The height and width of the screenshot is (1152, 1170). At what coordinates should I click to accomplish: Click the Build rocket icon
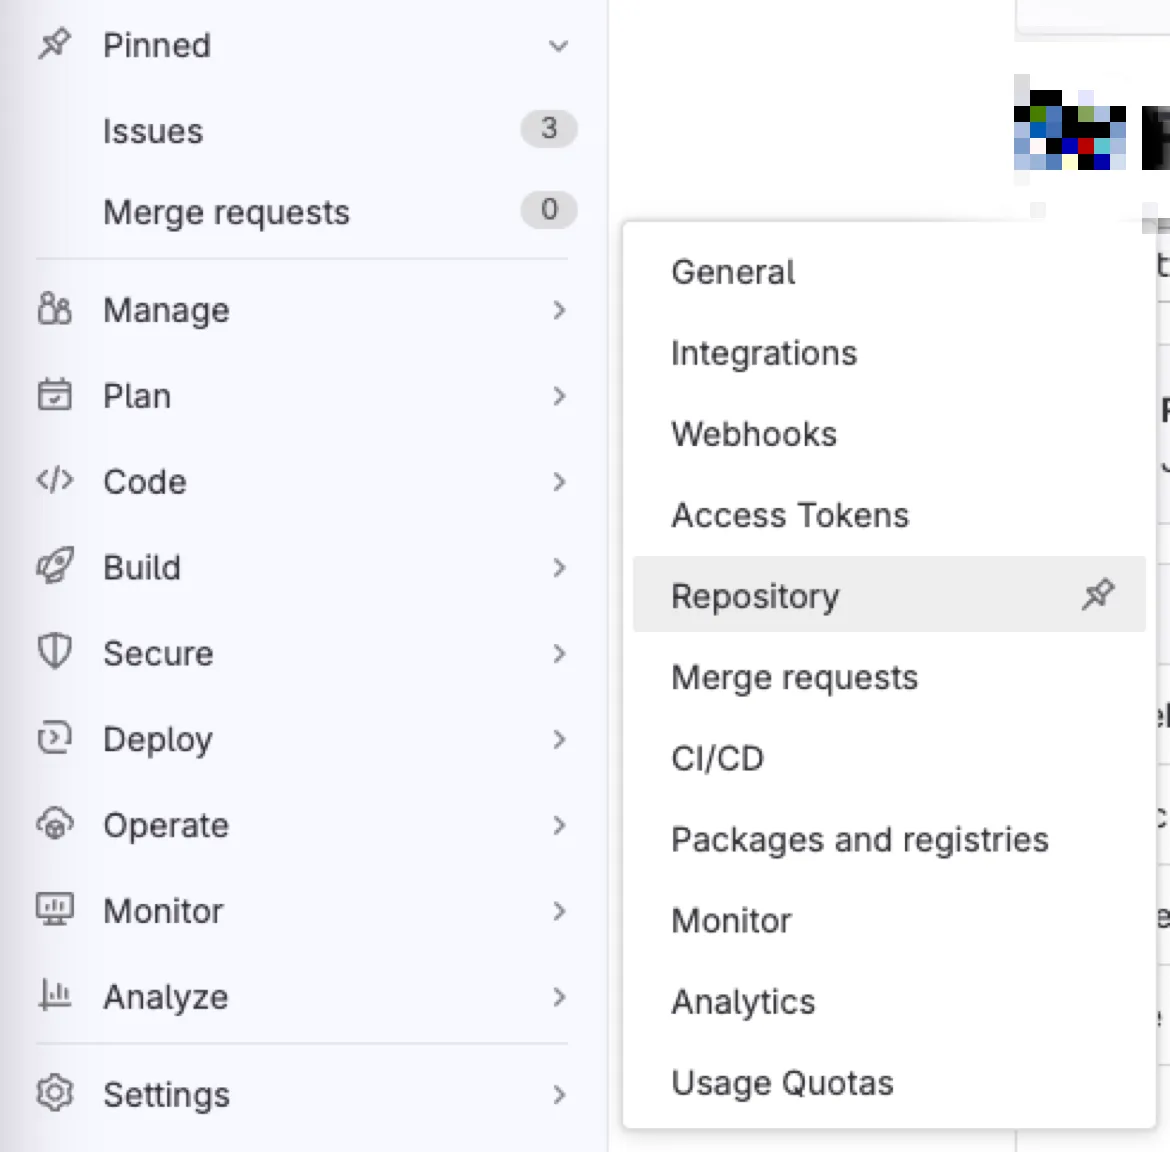pyautogui.click(x=54, y=566)
